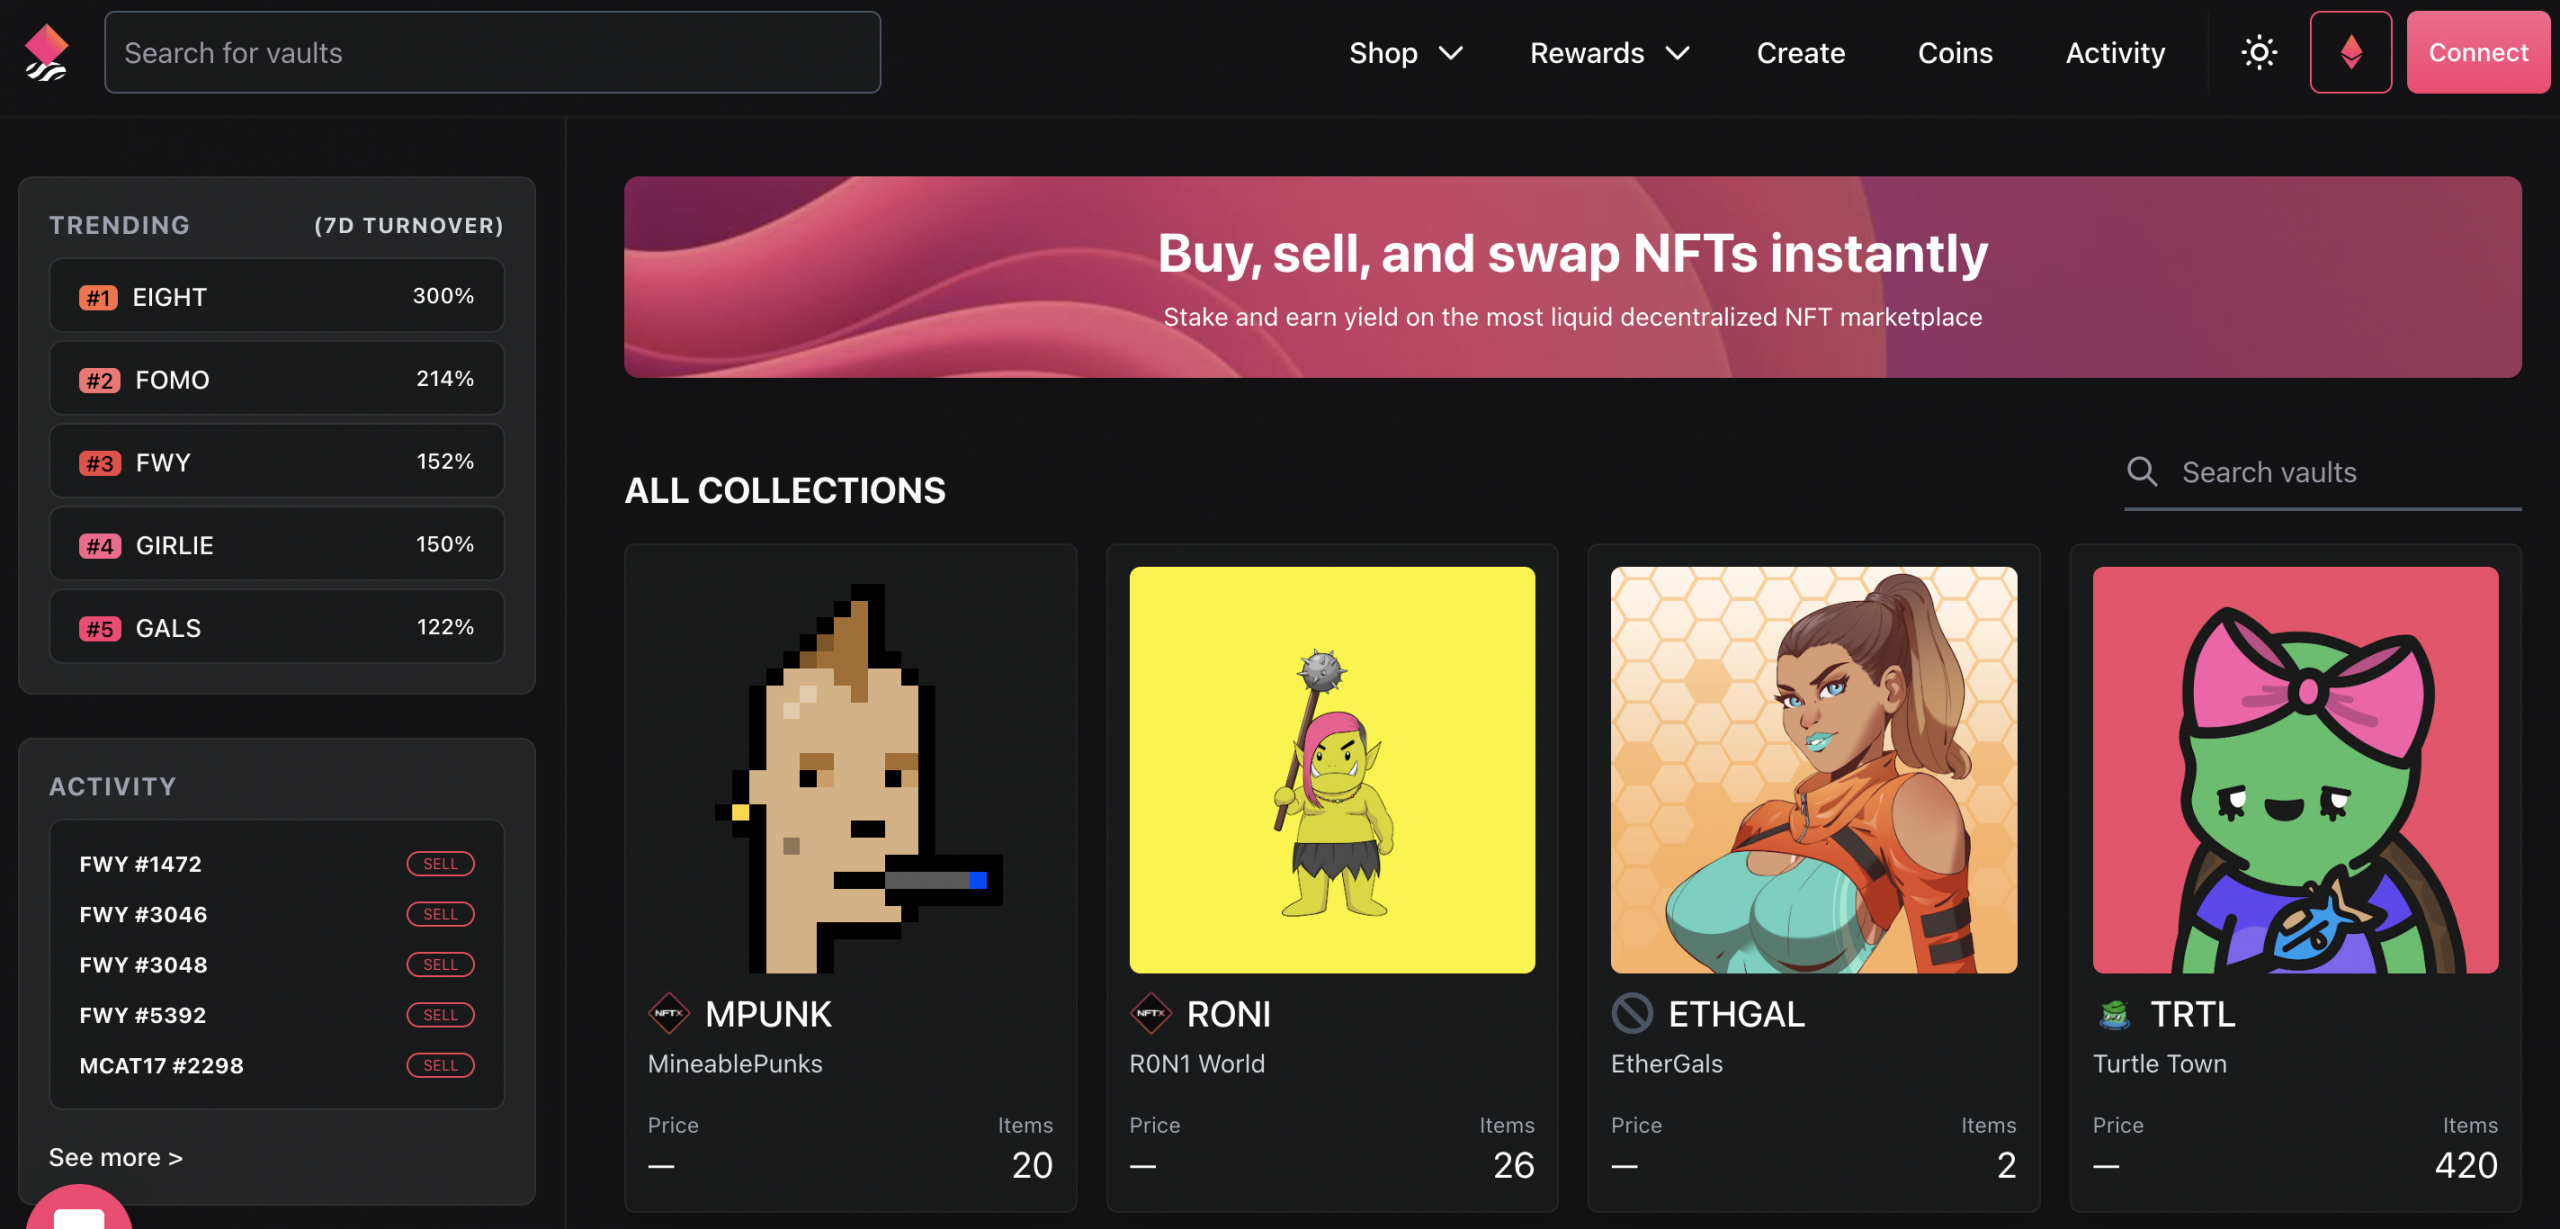This screenshot has height=1229, width=2560.
Task: Focus the 'Search for vaults' header field
Action: pyautogui.click(x=492, y=52)
